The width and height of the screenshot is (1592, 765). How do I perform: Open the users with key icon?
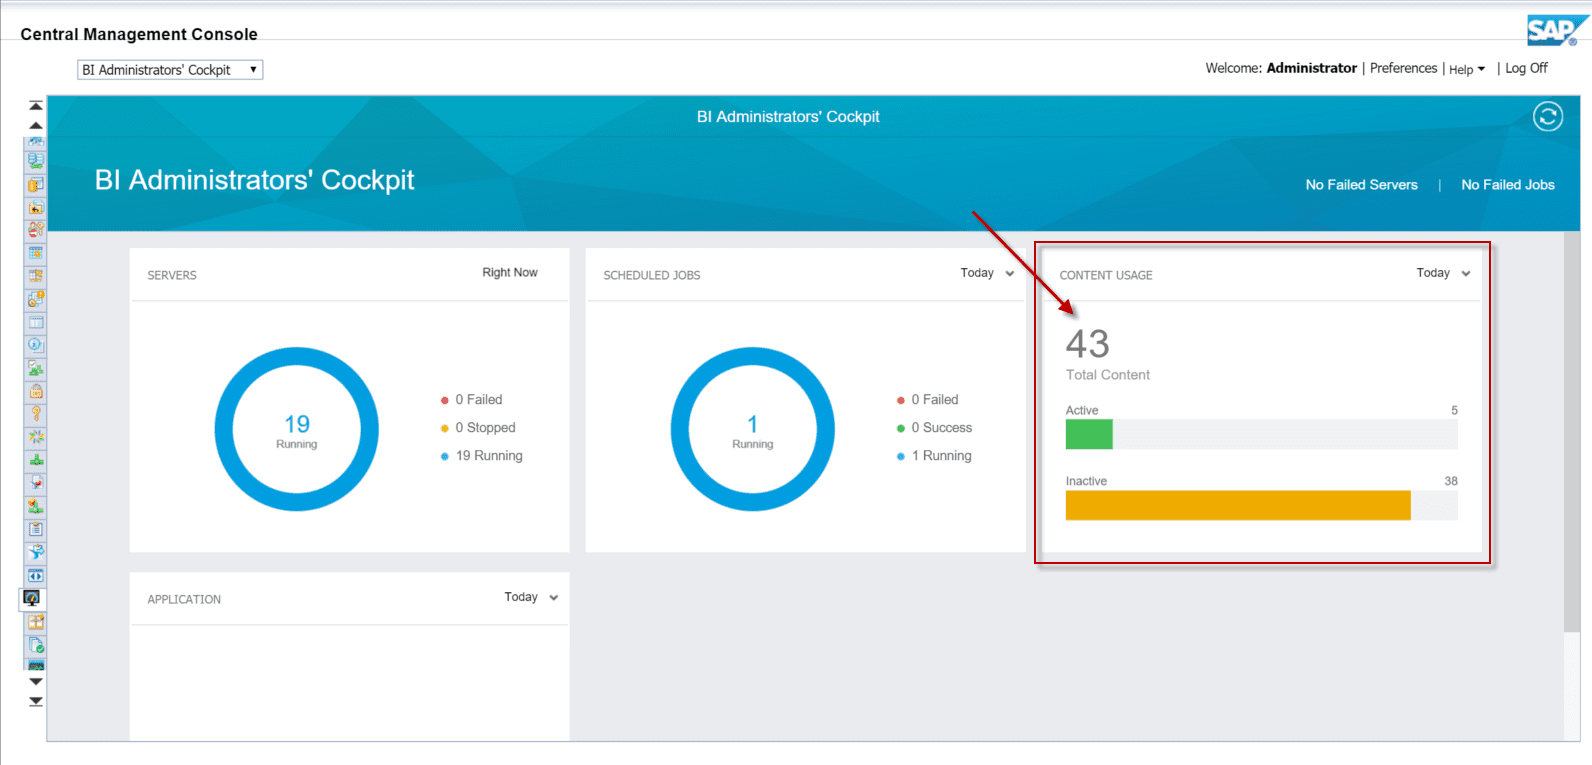[36, 230]
